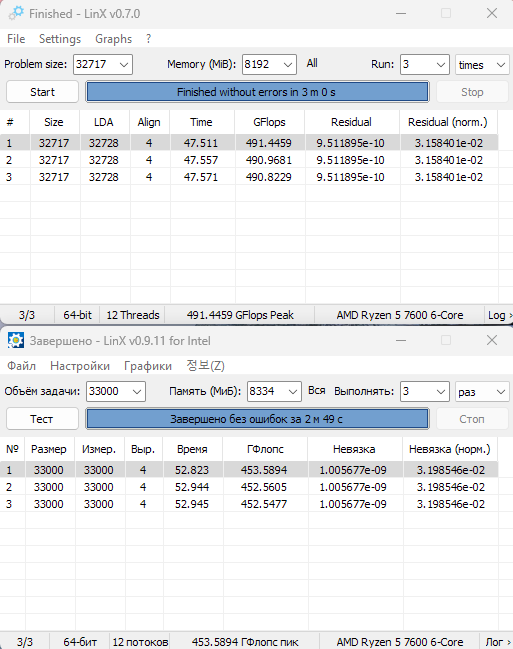The height and width of the screenshot is (649, 513).
Task: Click the LinX v0.9.11 gear title icon
Action: tap(16, 340)
